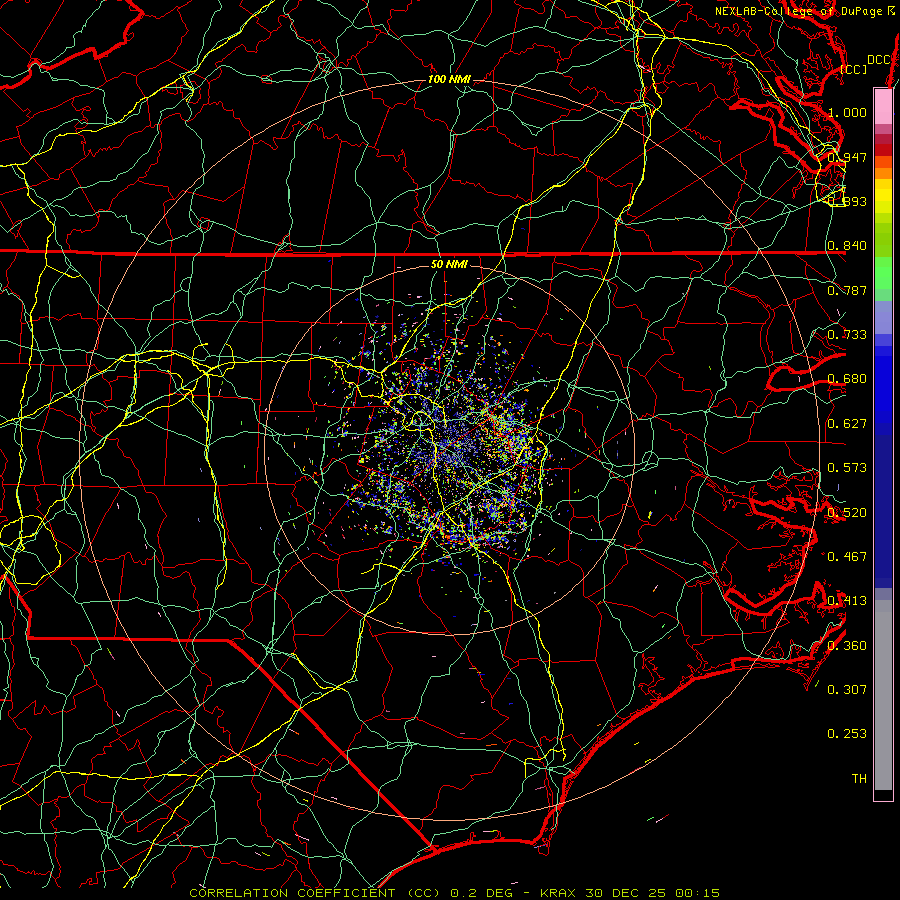
Task: Click the 00:15 time stamp
Action: click(697, 893)
